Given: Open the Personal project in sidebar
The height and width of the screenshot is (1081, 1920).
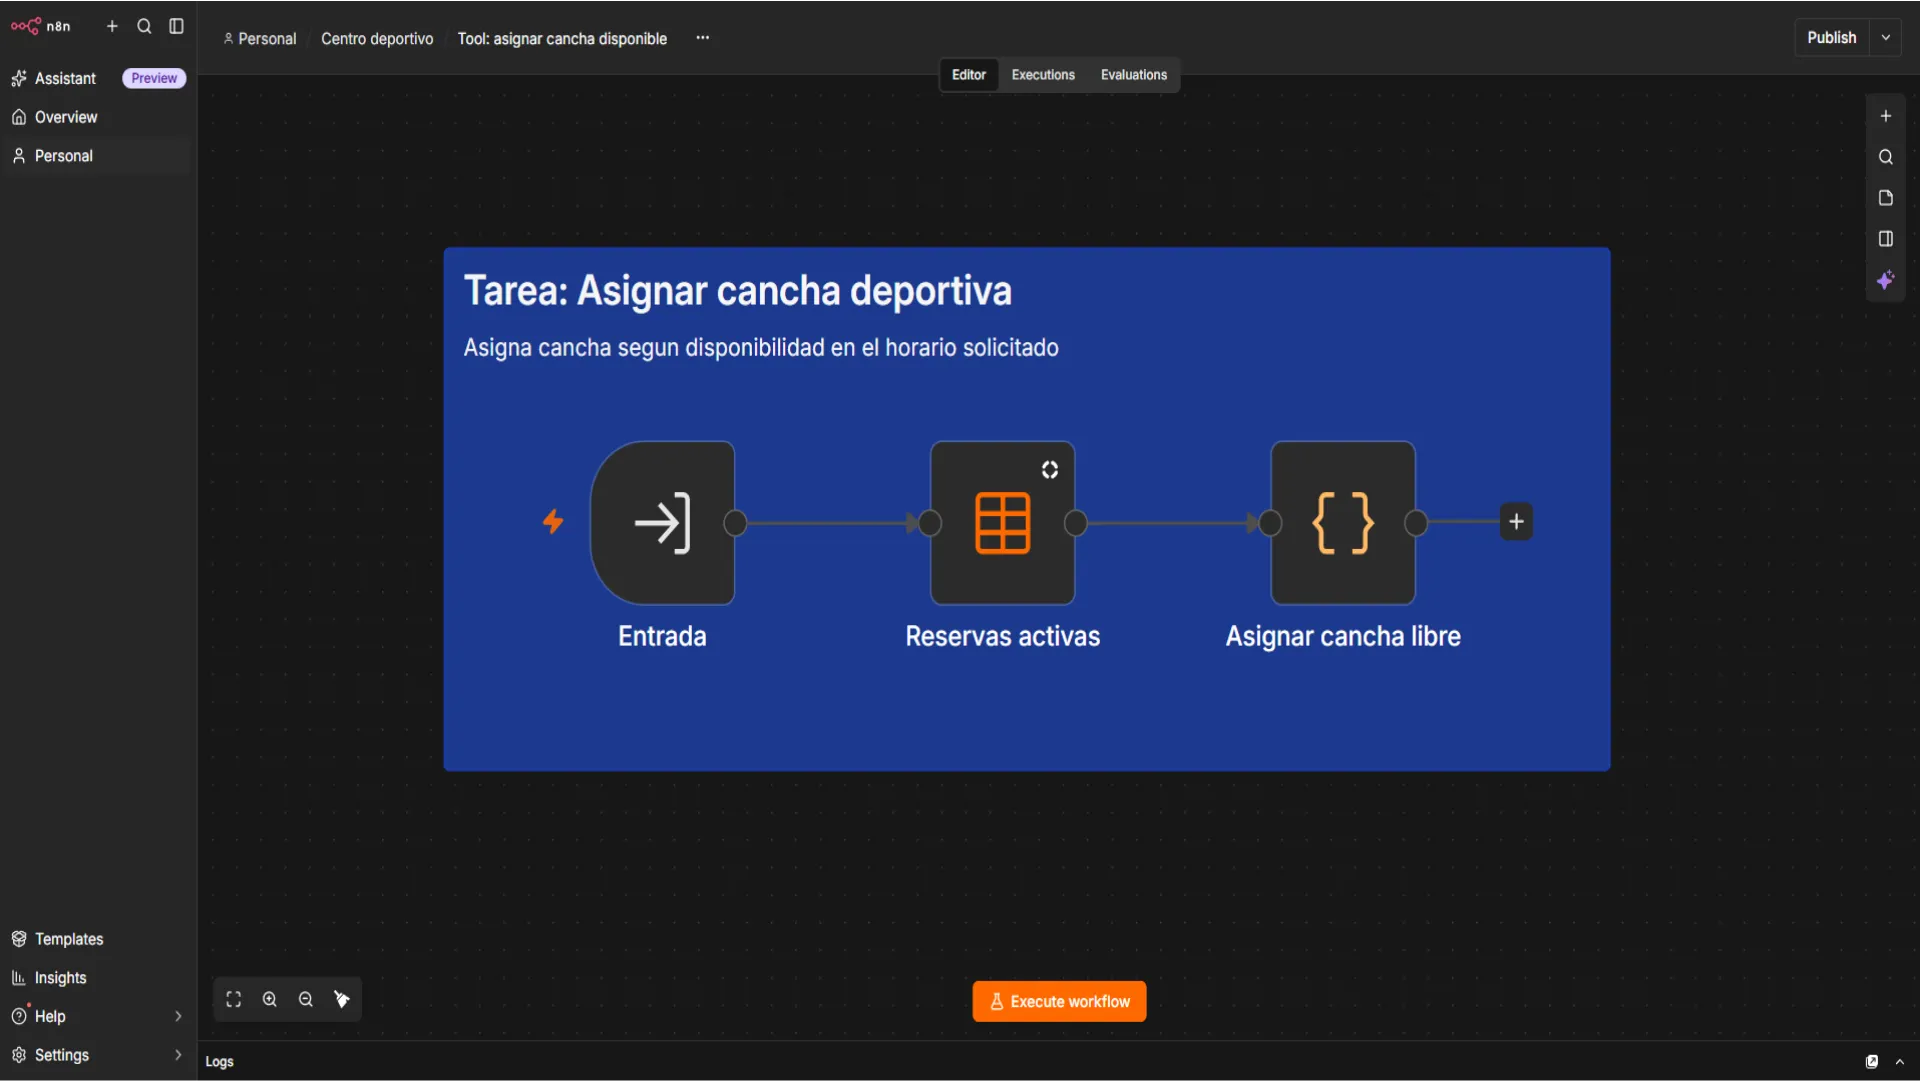Looking at the screenshot, I should click(x=98, y=156).
